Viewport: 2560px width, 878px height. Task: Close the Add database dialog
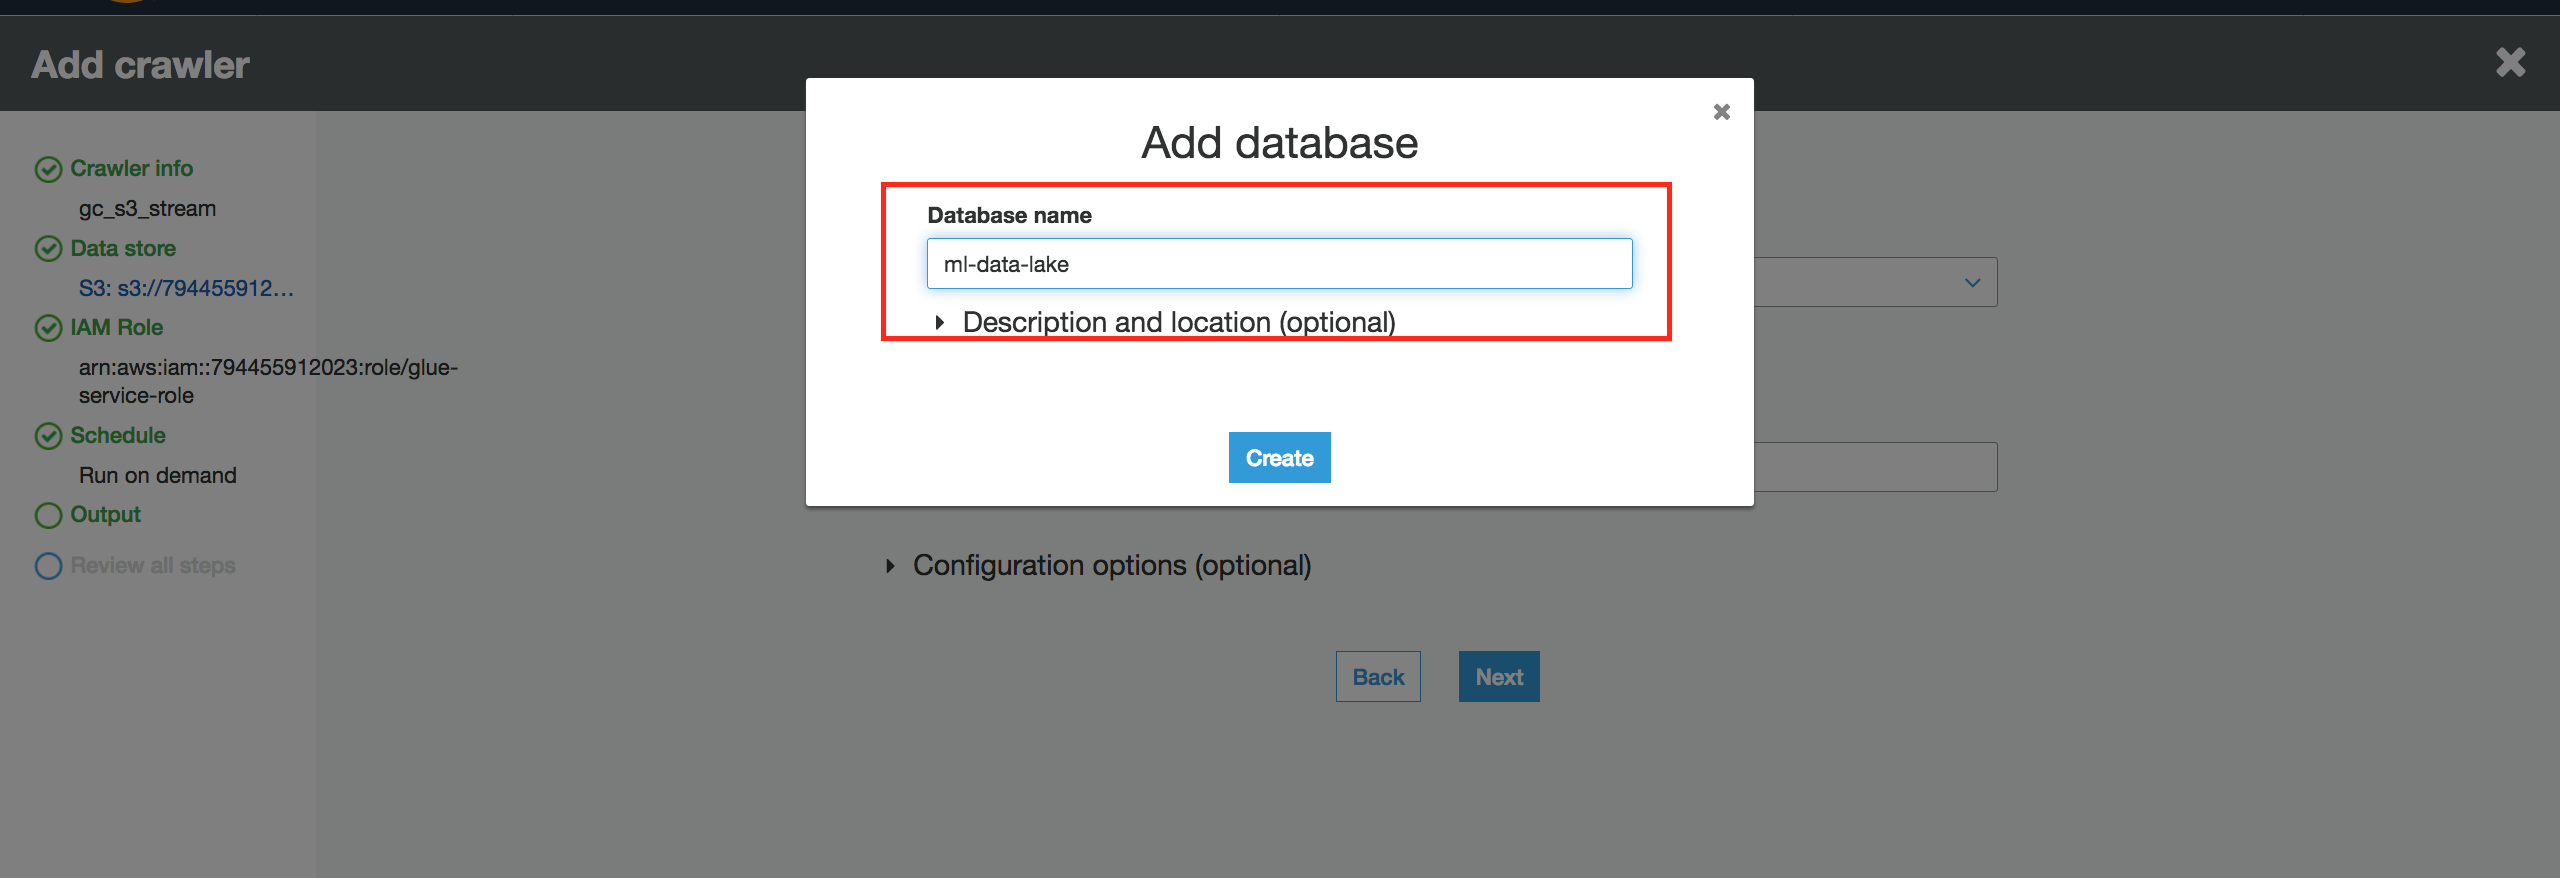click(x=1721, y=112)
